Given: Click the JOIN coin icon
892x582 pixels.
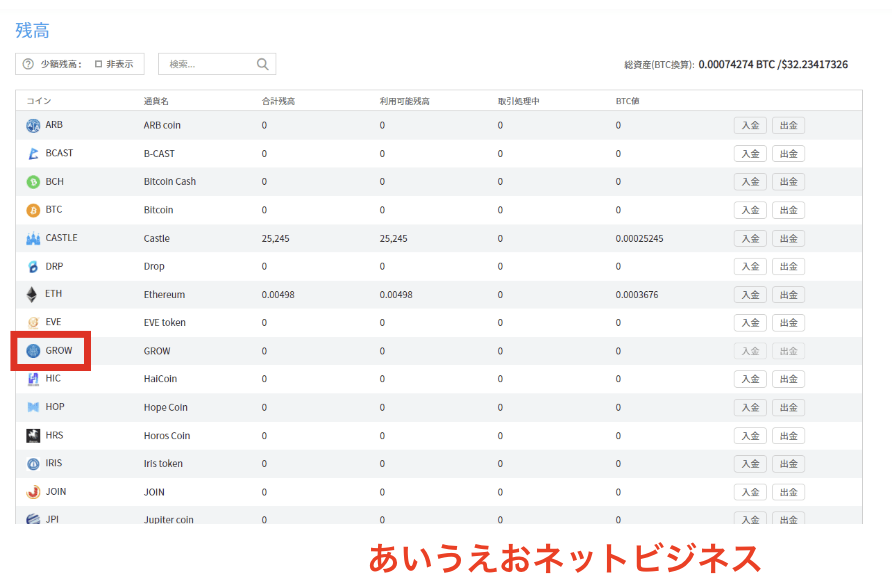Looking at the screenshot, I should click(x=33, y=492).
